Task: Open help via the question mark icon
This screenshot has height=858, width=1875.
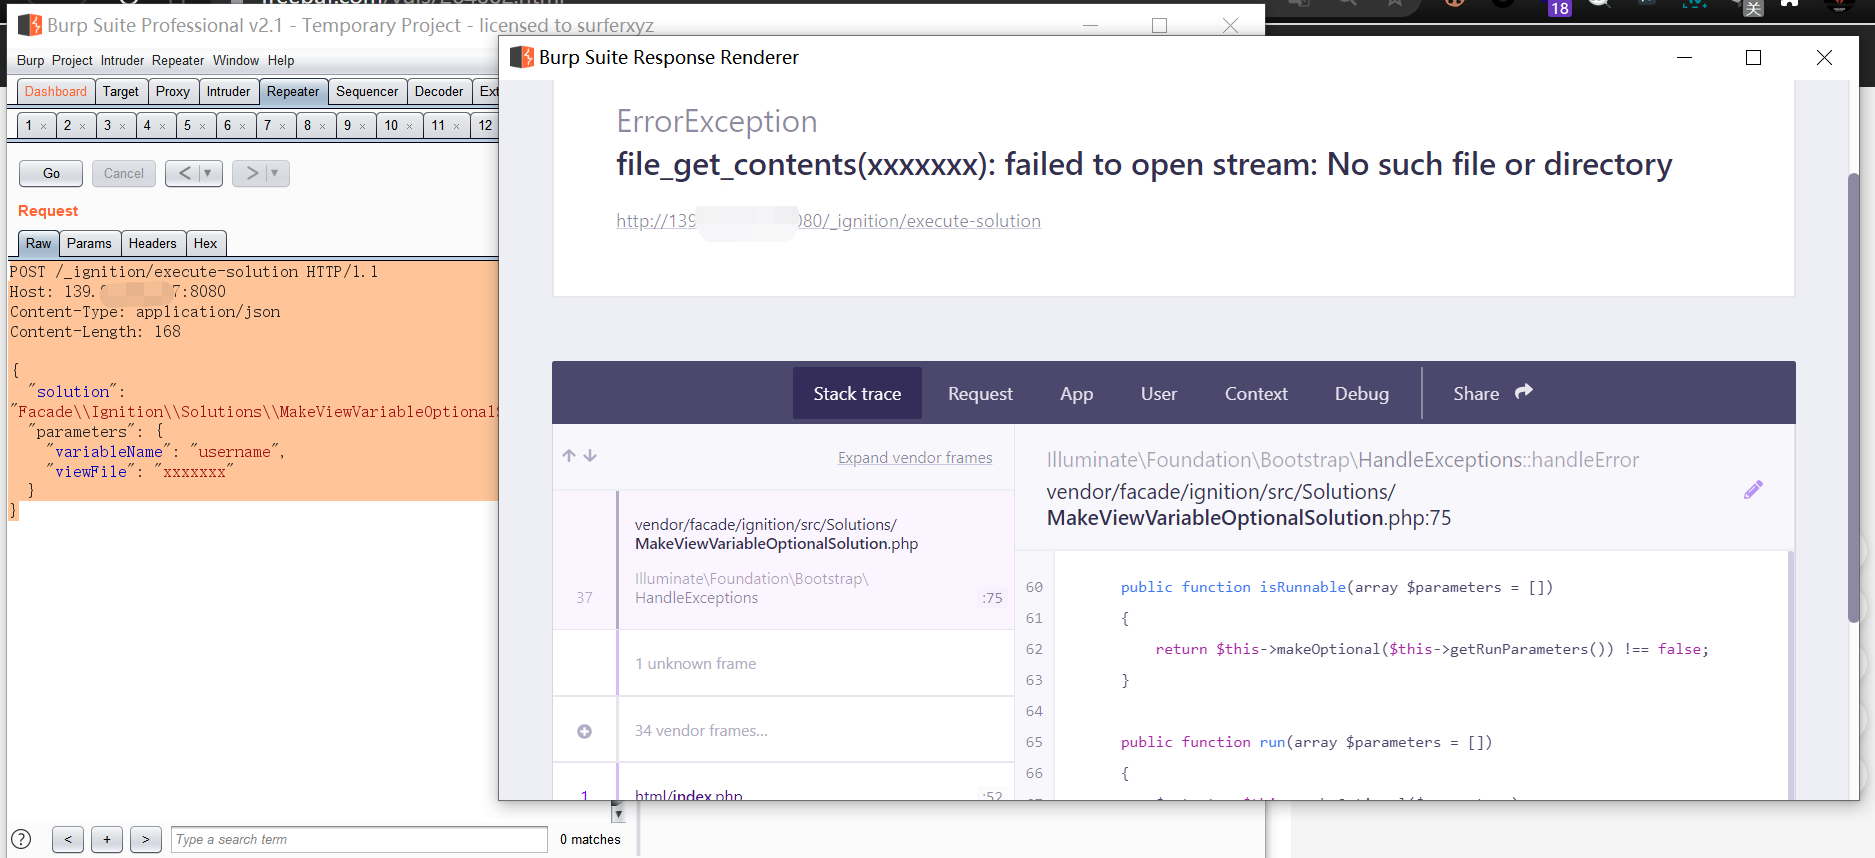Action: [x=21, y=839]
